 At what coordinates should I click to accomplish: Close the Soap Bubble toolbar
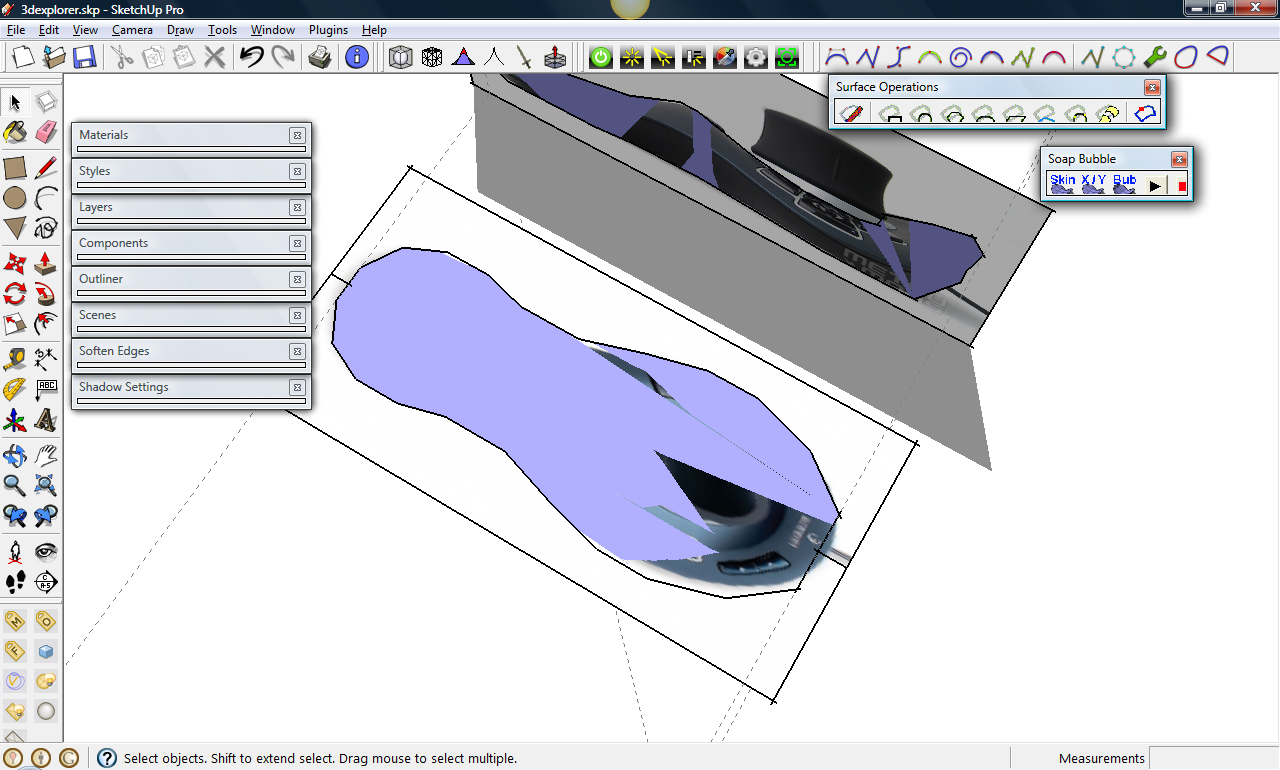coord(1179,159)
